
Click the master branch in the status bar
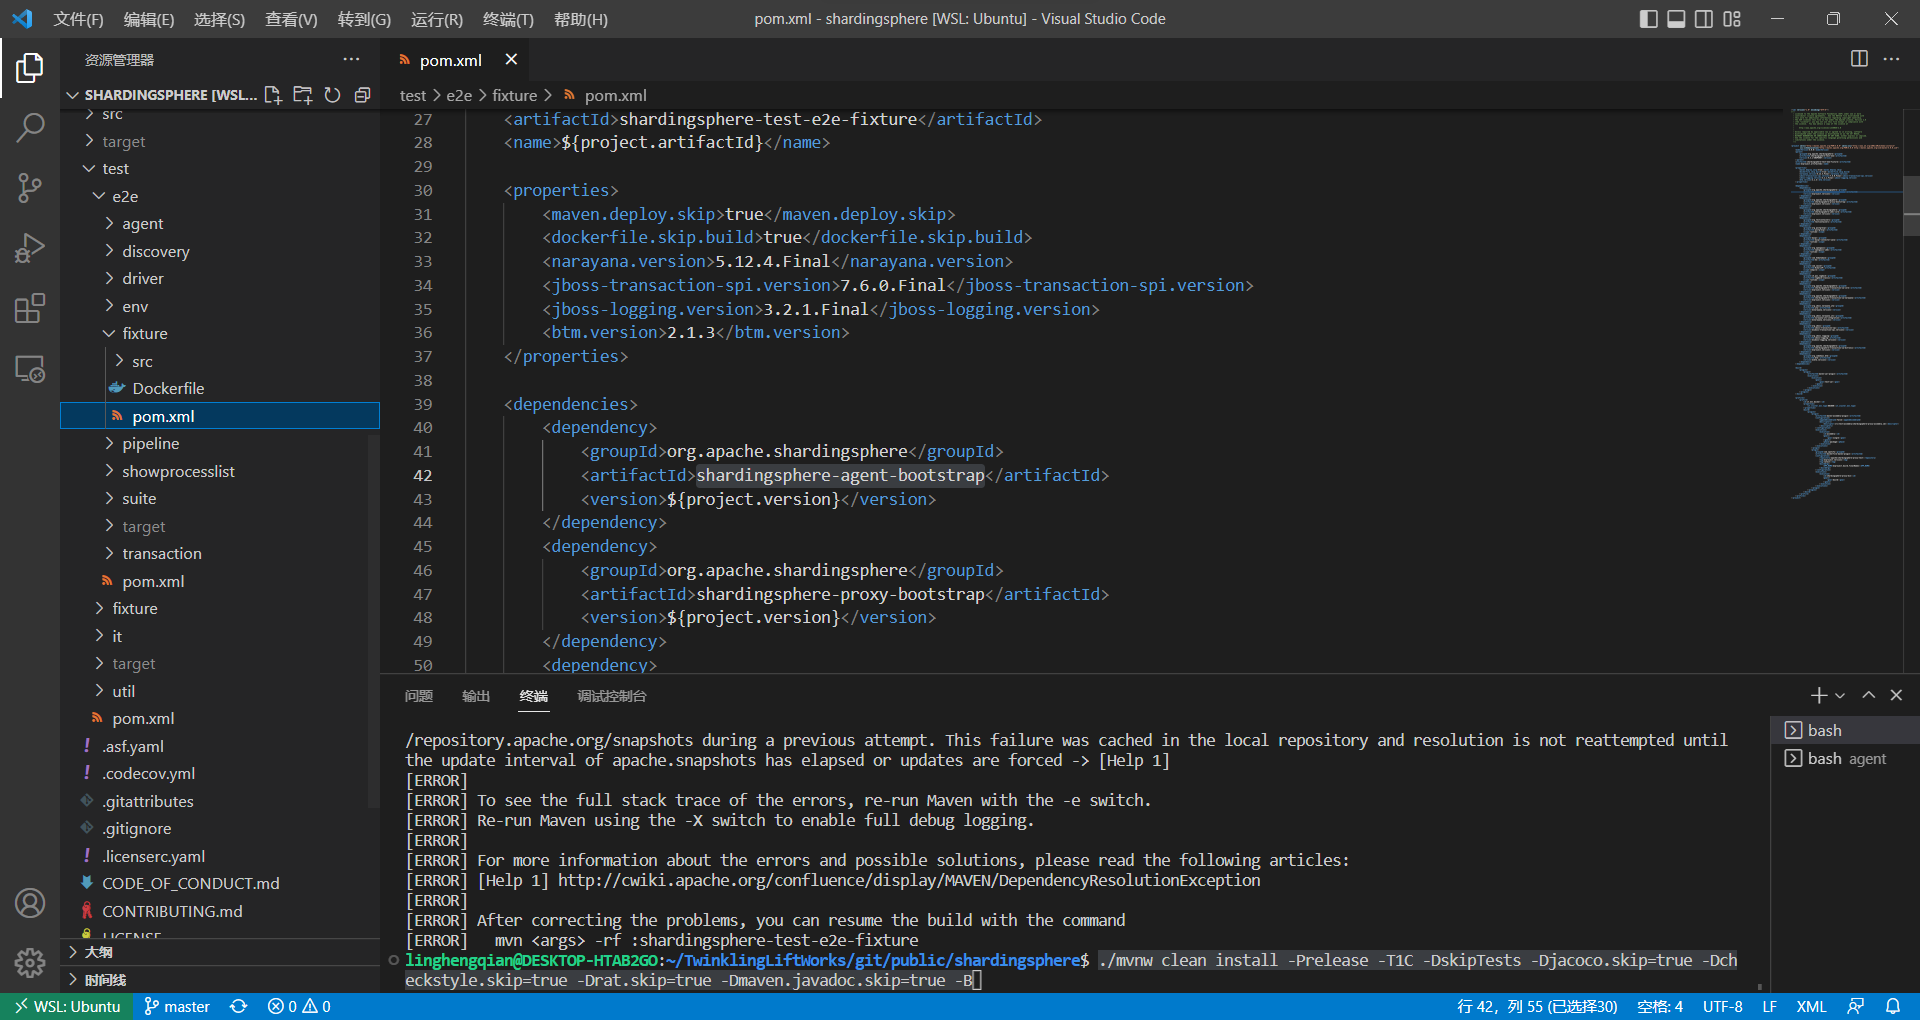coord(176,1006)
